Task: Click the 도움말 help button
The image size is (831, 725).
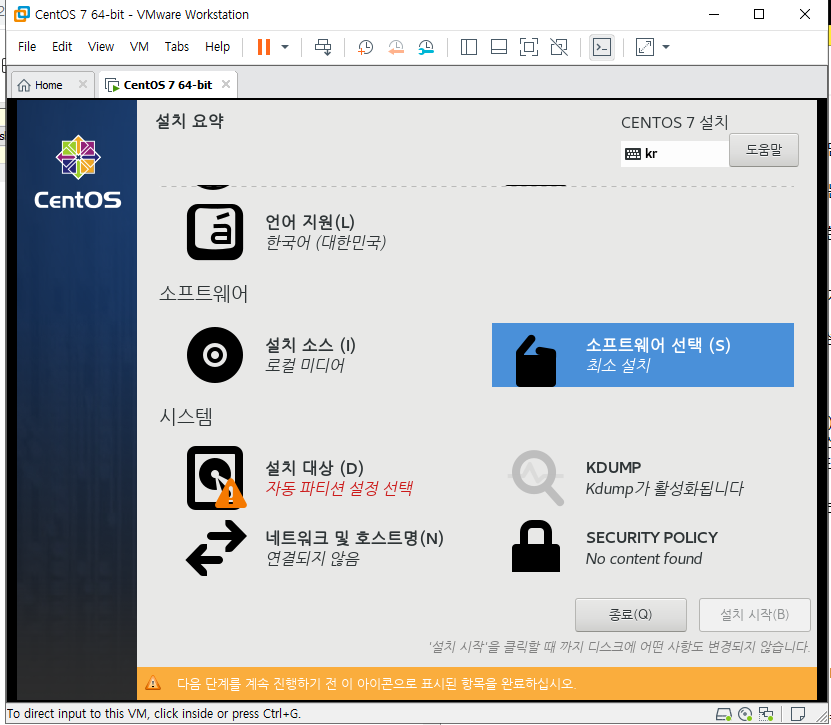Action: click(x=764, y=150)
